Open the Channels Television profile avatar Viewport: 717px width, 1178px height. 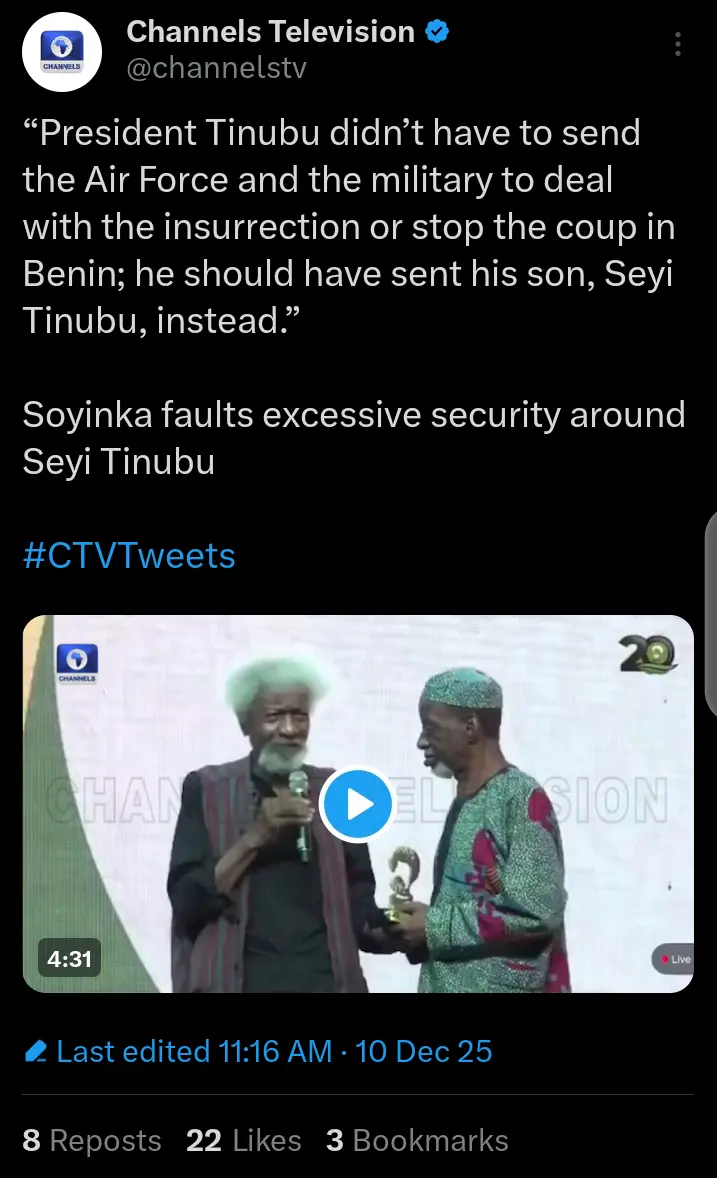[x=63, y=51]
